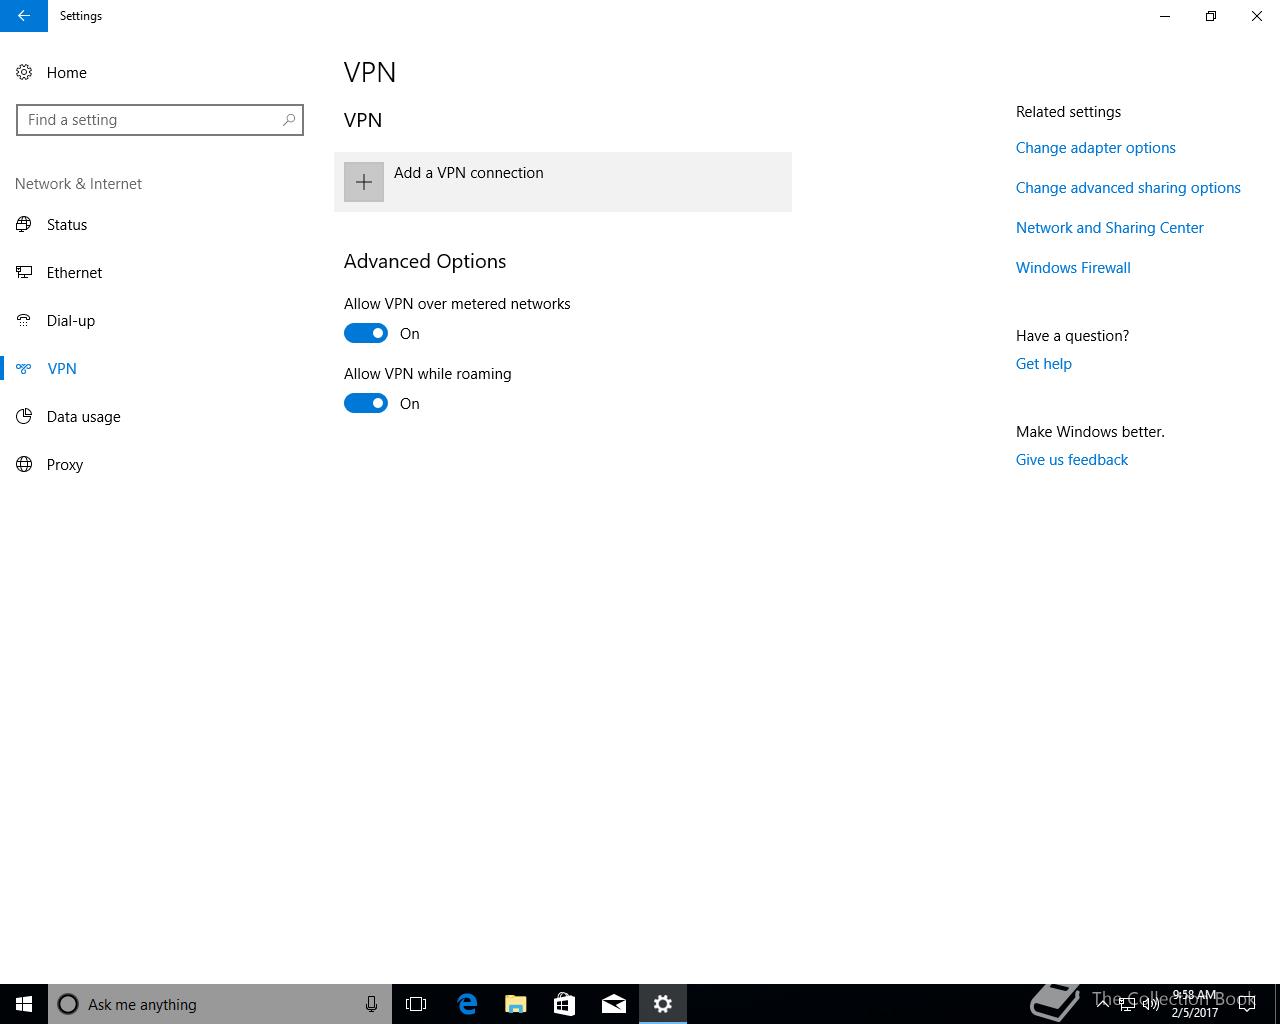Click Give us feedback link
1280x1024 pixels.
pyautogui.click(x=1071, y=460)
